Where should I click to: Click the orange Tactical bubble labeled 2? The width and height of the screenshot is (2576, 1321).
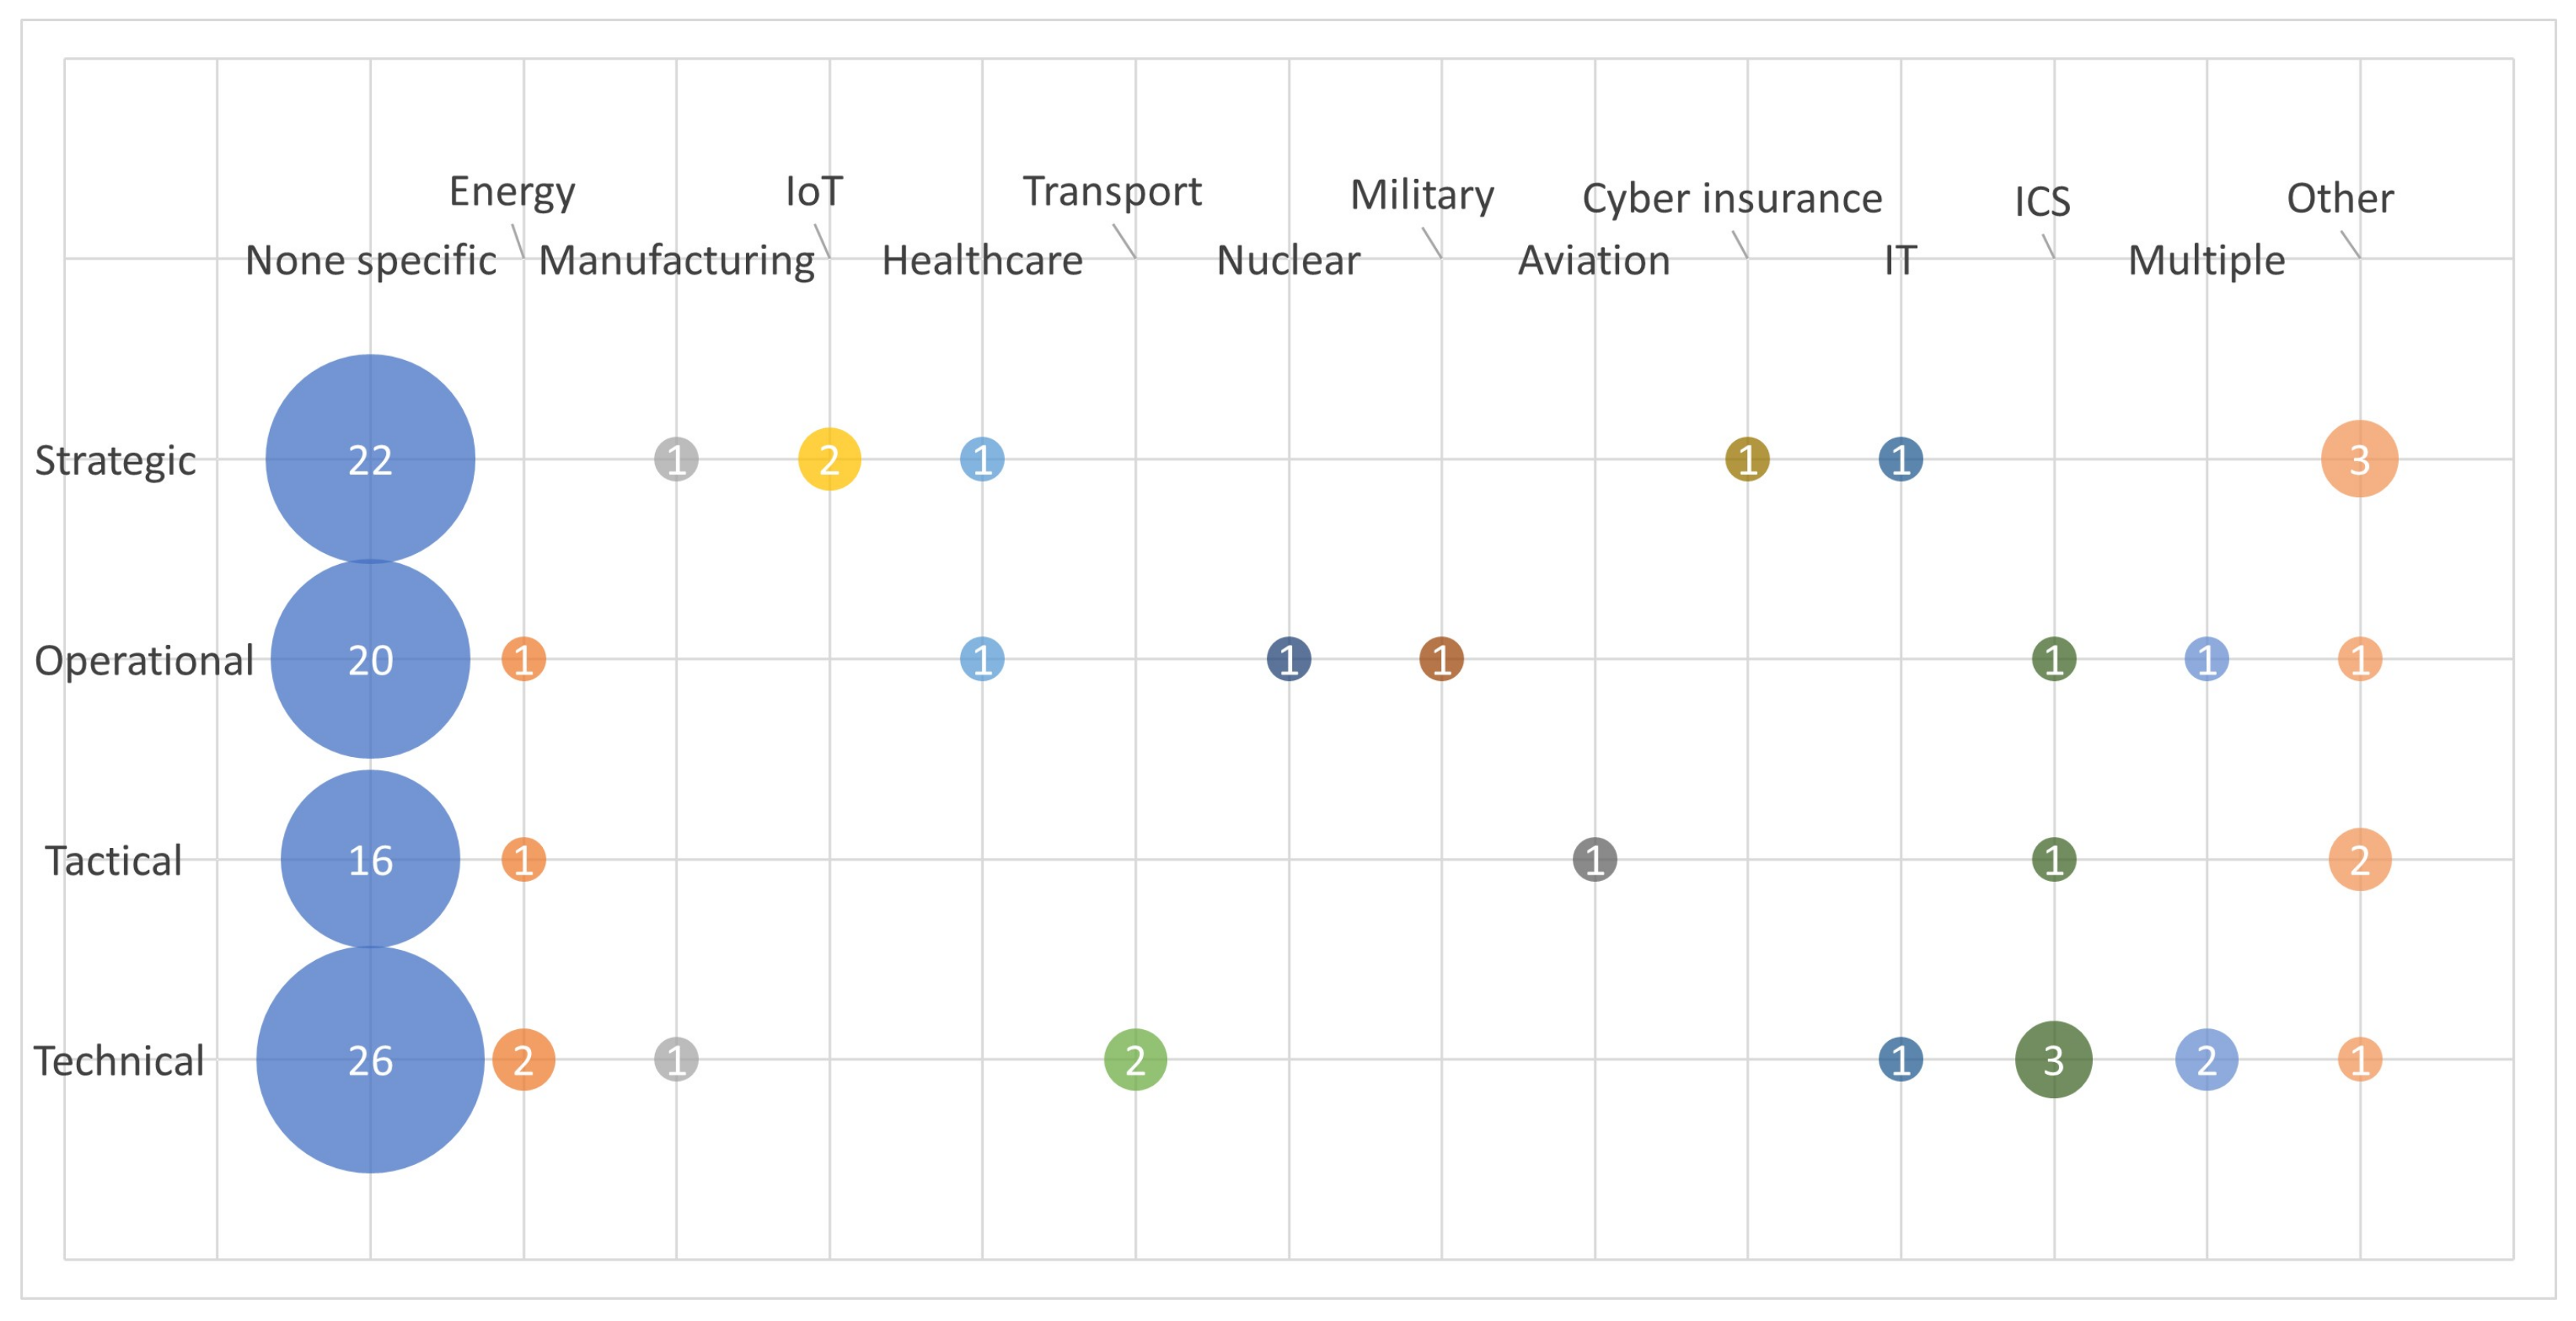point(2359,859)
